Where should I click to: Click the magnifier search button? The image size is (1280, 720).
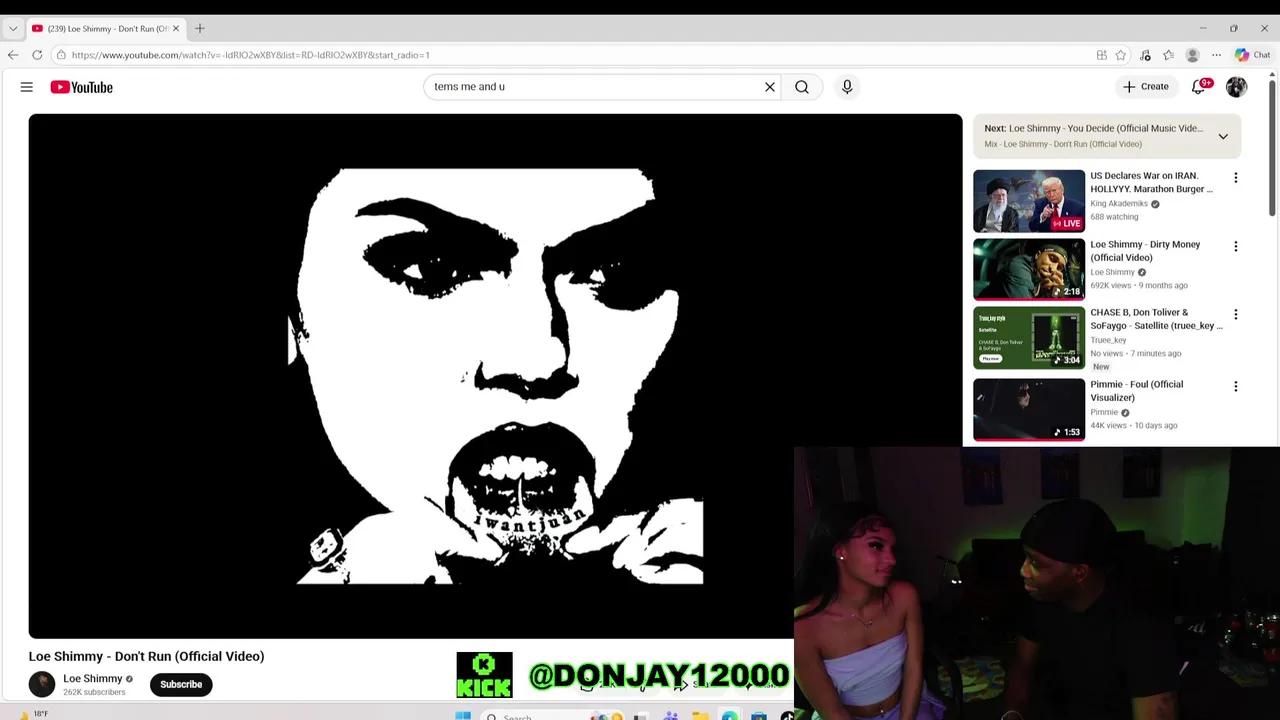pos(802,87)
